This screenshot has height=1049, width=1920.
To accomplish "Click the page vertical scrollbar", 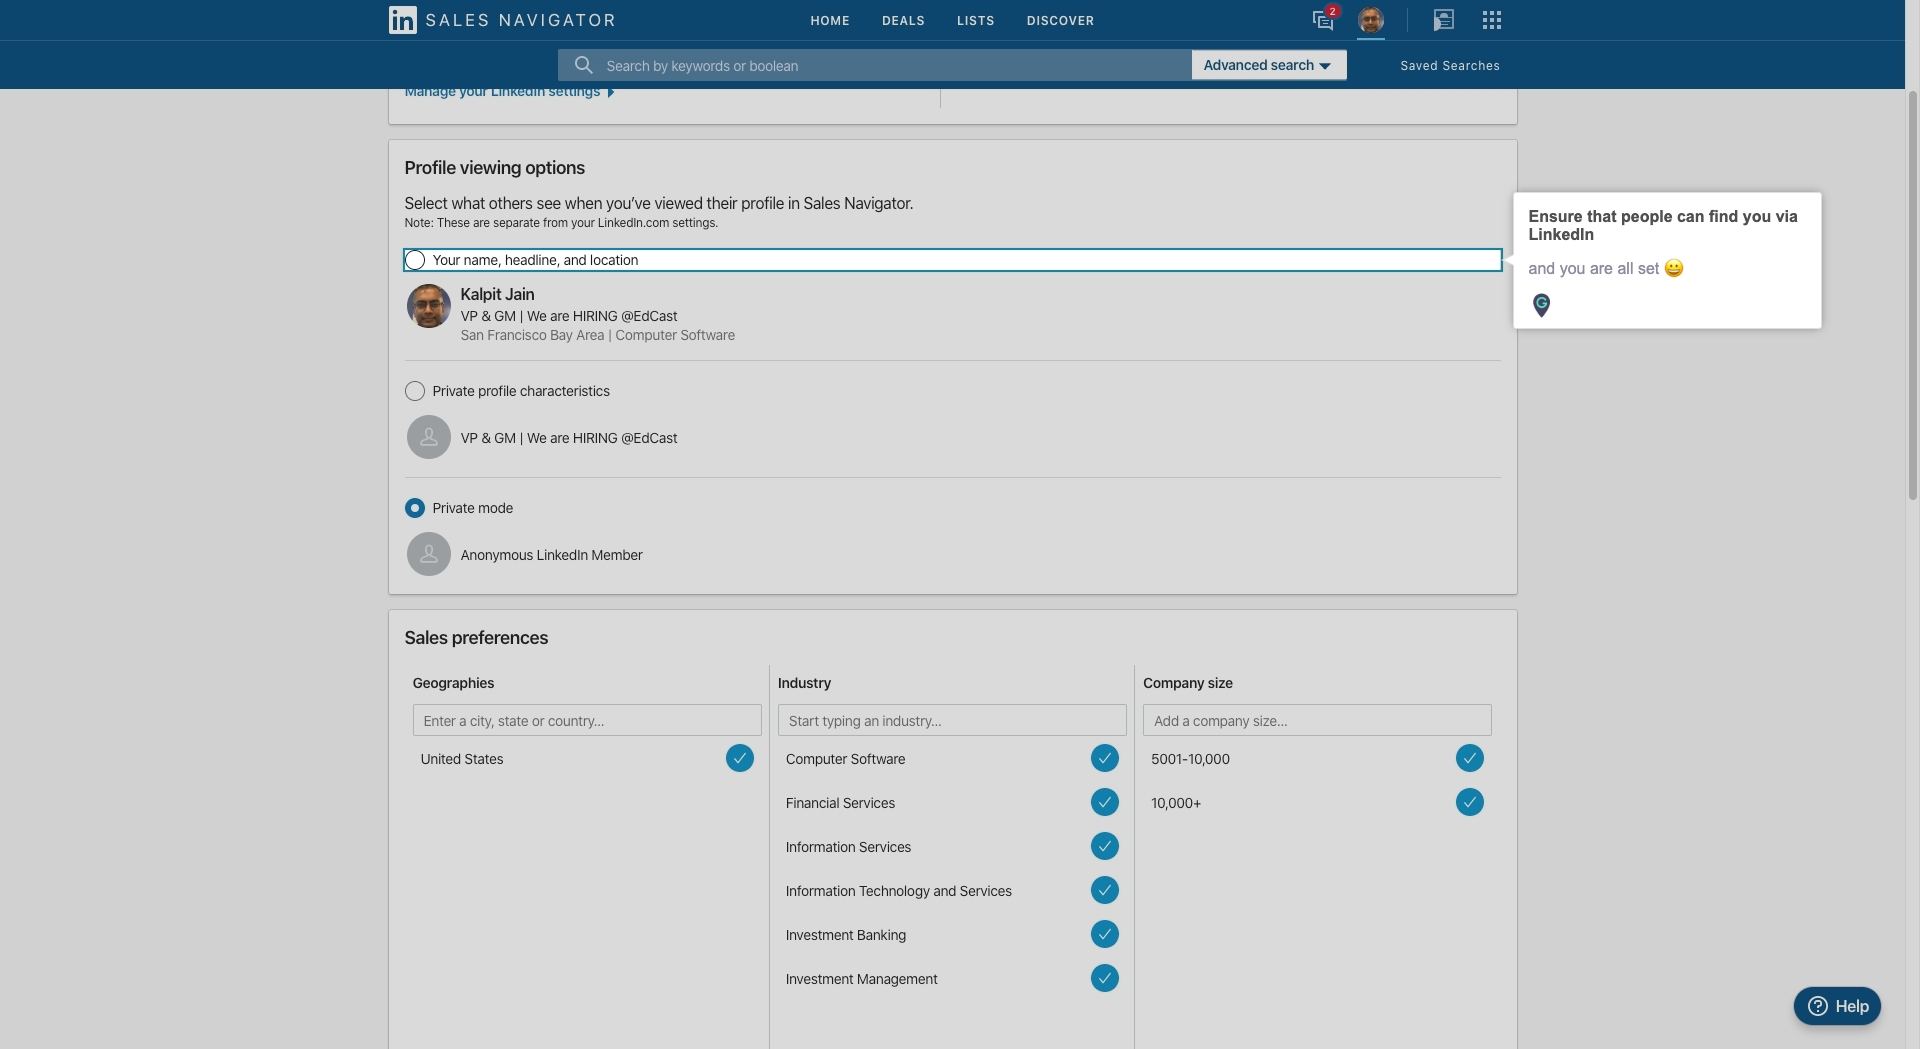I will [1913, 295].
